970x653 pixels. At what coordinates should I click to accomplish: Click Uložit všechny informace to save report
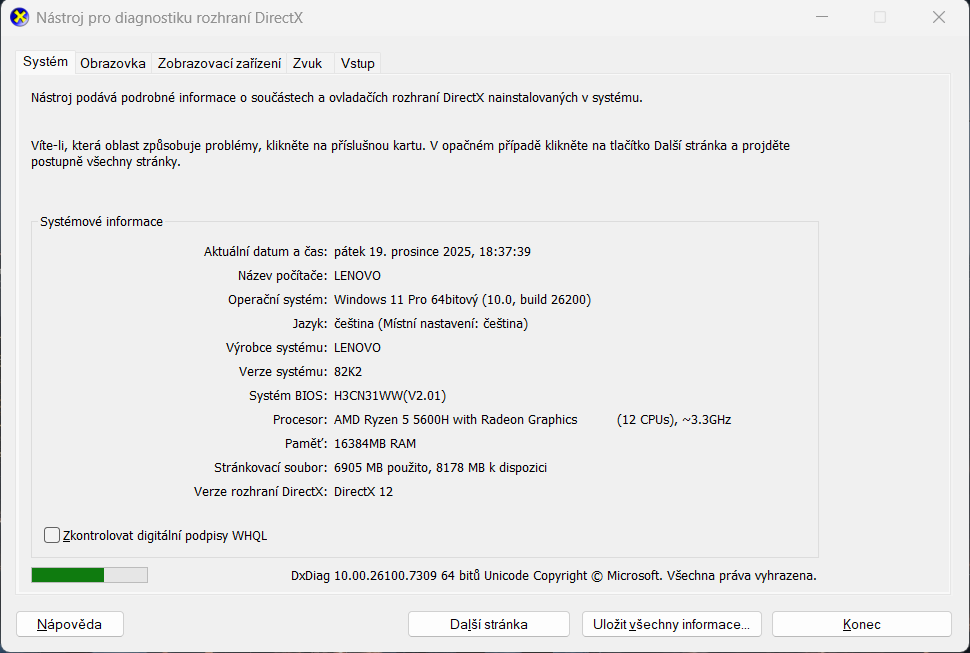[x=671, y=623]
